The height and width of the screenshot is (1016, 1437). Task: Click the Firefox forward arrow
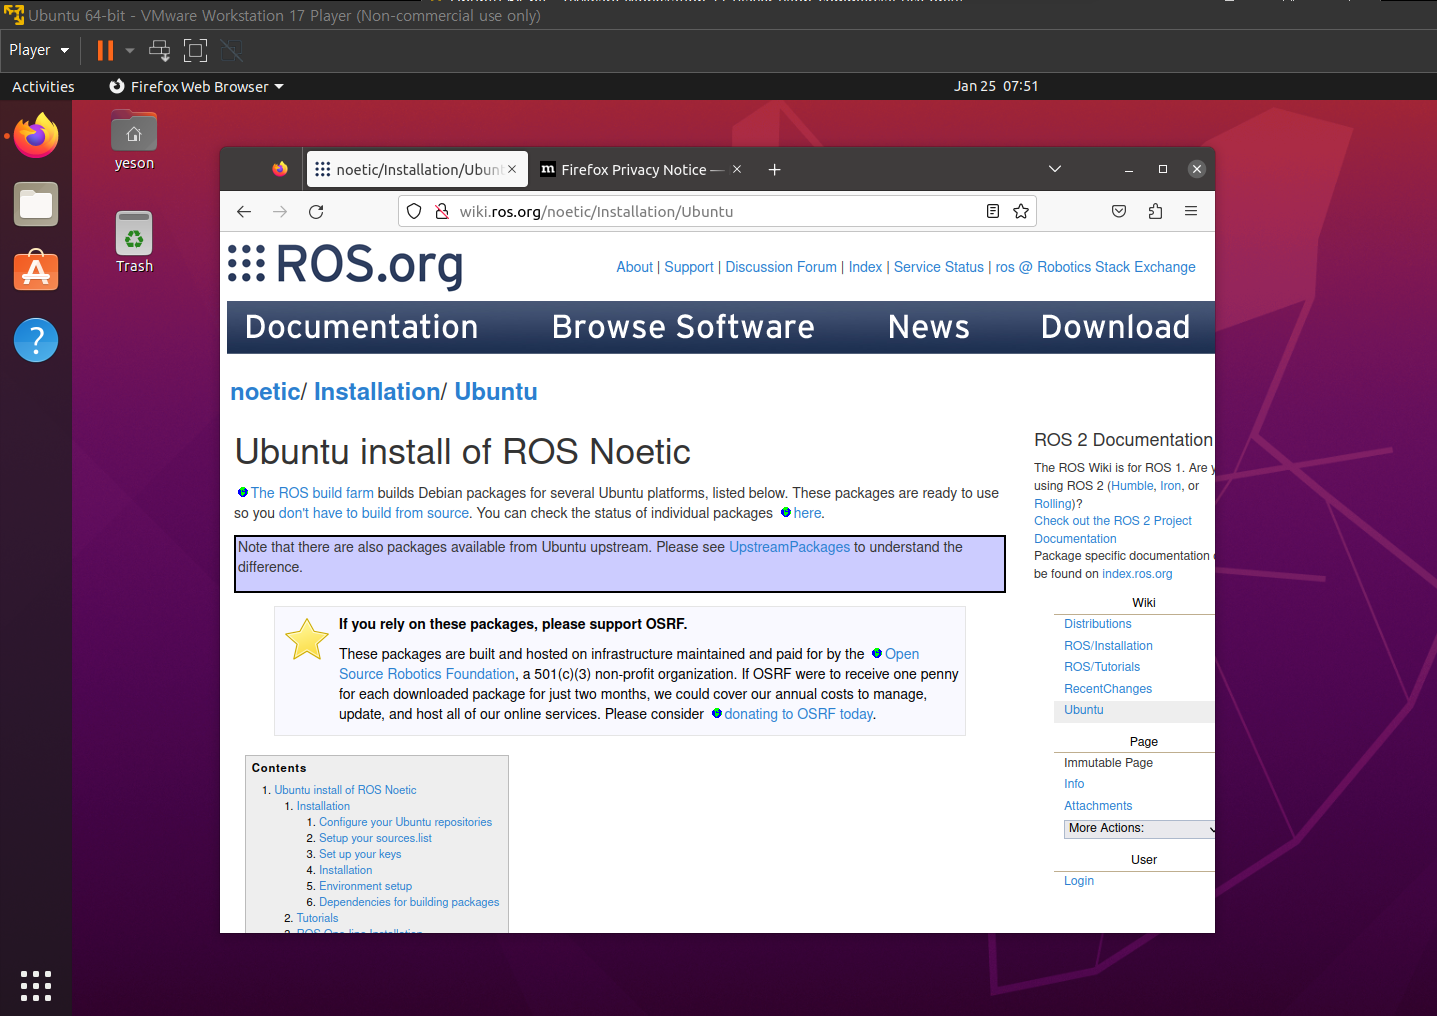280,211
